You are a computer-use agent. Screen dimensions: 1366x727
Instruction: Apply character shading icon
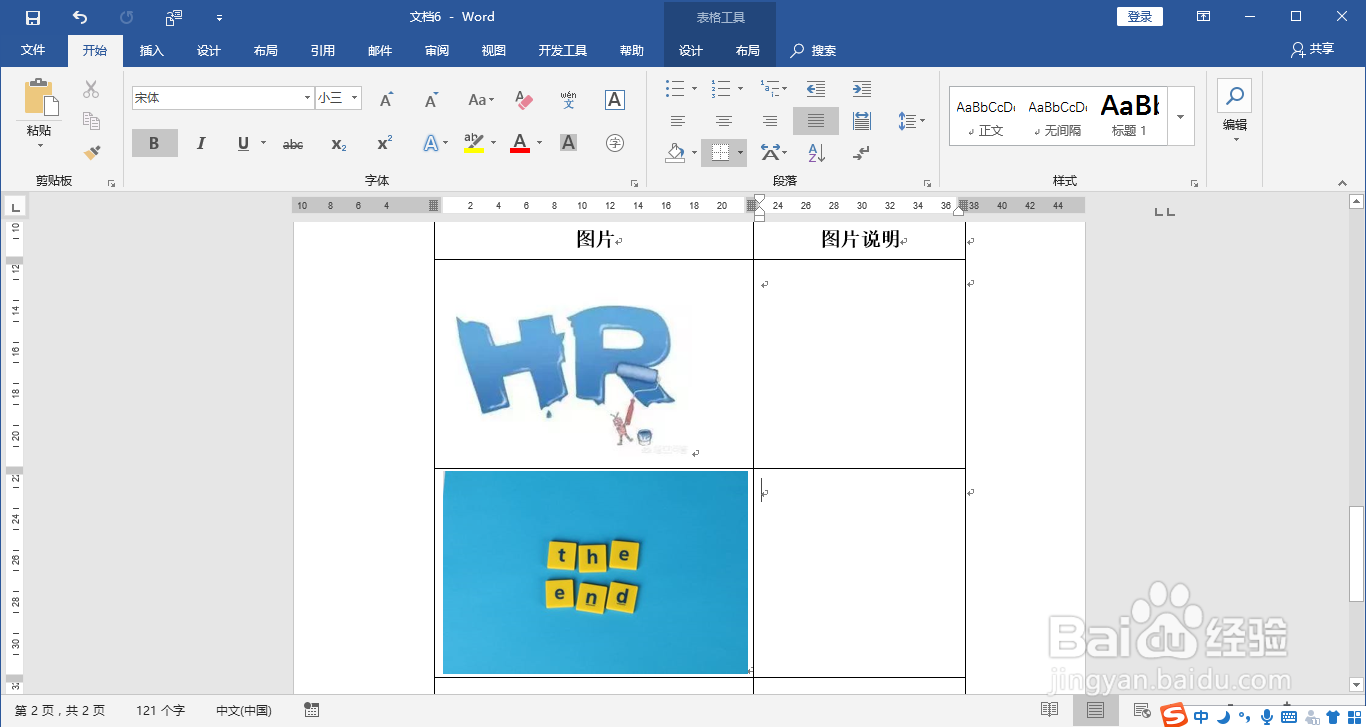click(568, 143)
